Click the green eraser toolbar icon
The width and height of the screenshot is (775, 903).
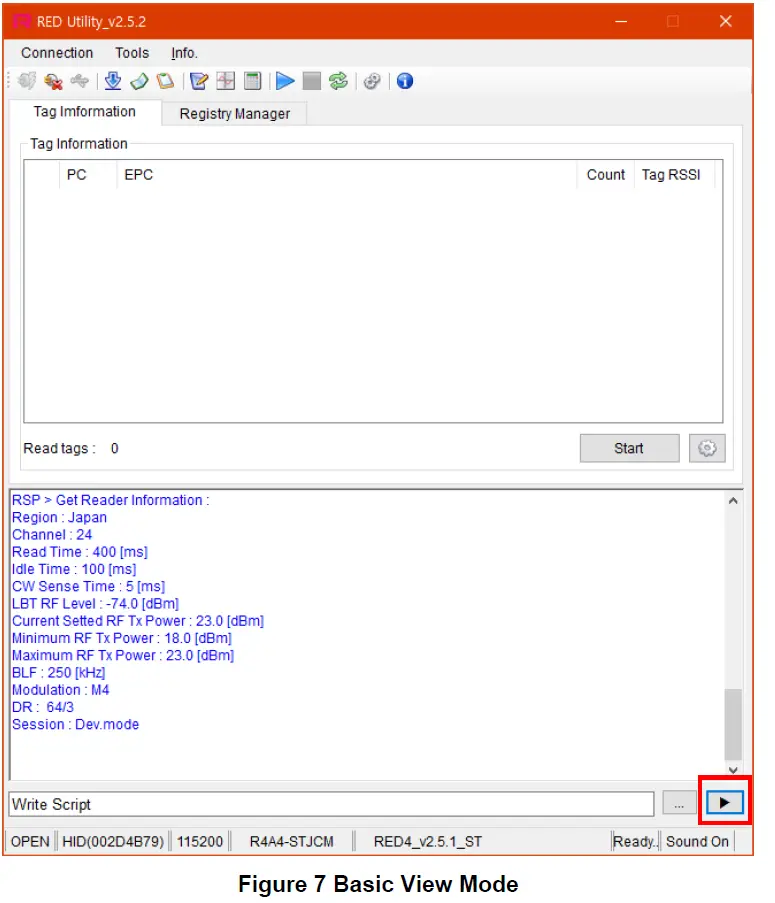pos(139,81)
